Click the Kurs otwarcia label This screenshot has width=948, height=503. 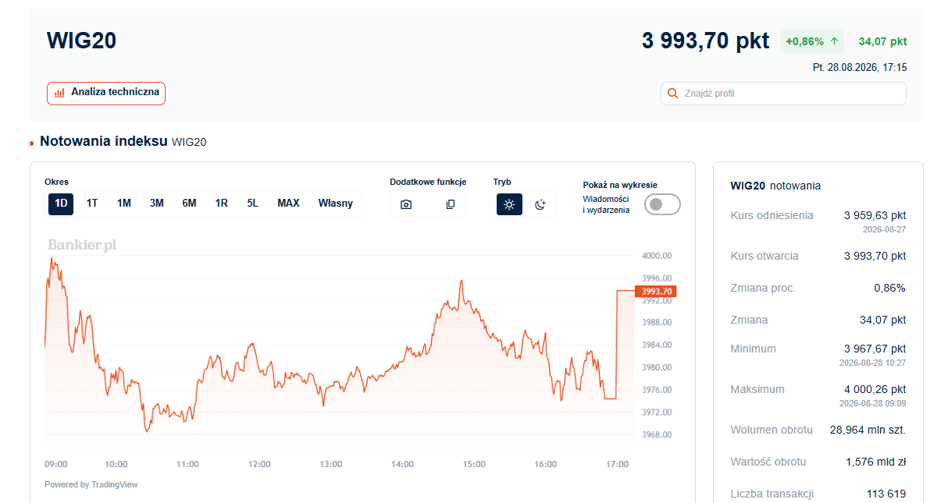pyautogui.click(x=764, y=256)
